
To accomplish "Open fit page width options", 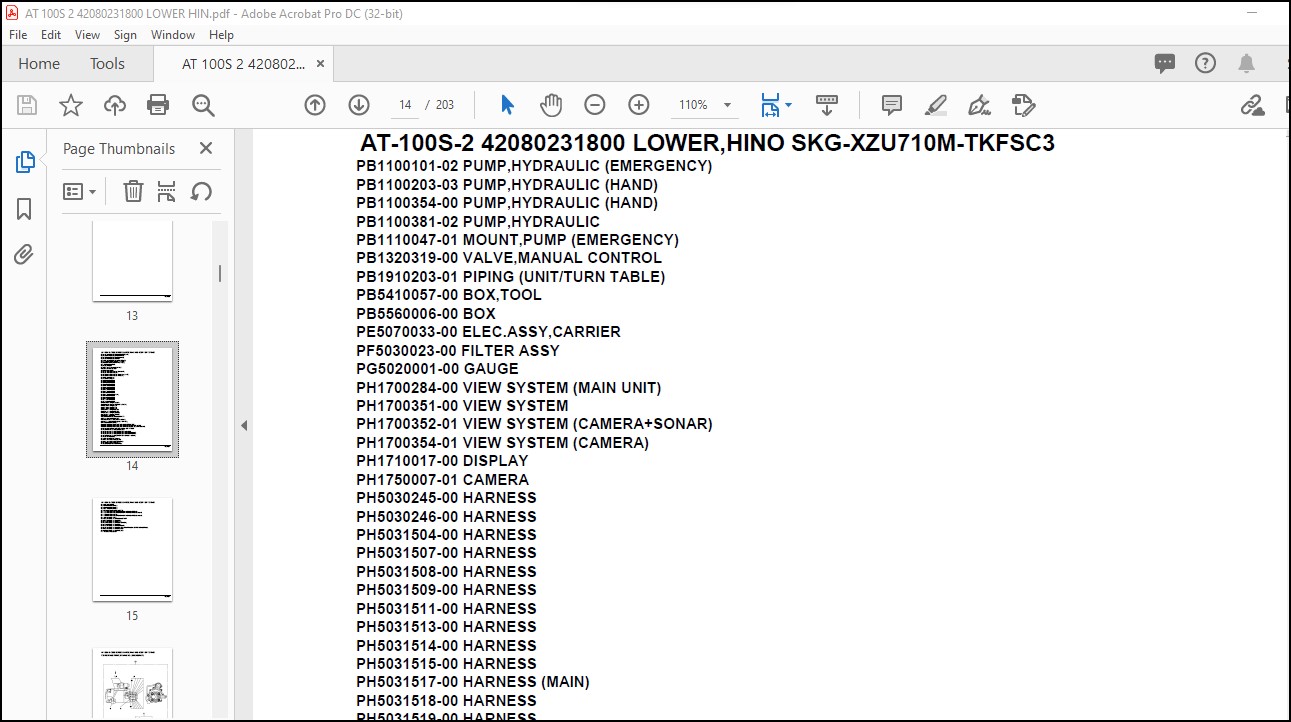I will coord(775,105).
